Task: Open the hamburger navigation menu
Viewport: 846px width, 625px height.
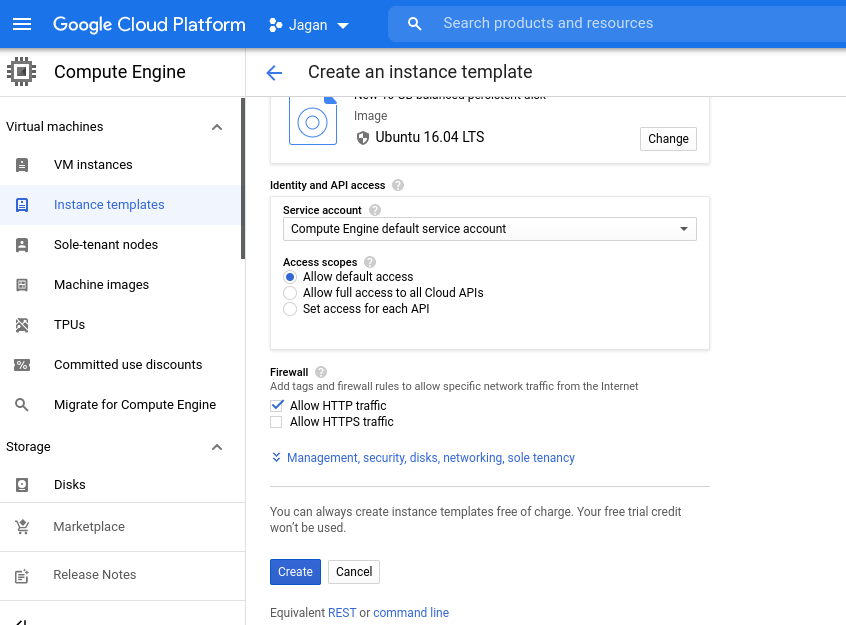Action: click(x=22, y=24)
